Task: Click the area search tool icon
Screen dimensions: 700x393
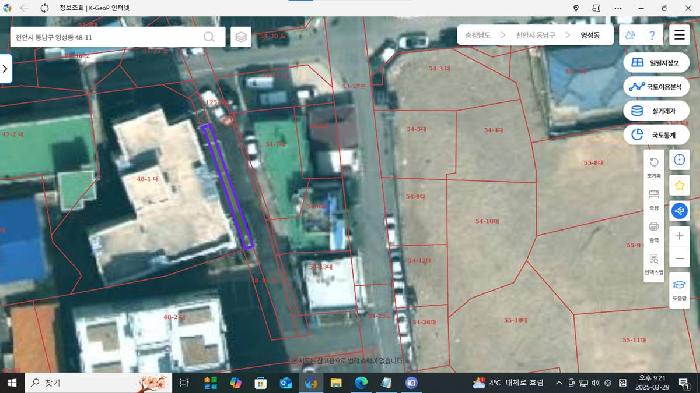Action: tap(654, 263)
